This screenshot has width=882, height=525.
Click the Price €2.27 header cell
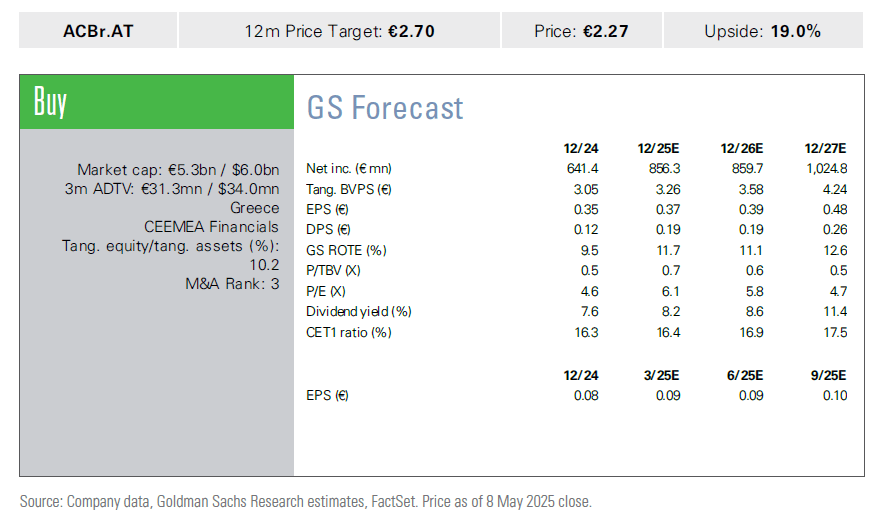coord(581,31)
